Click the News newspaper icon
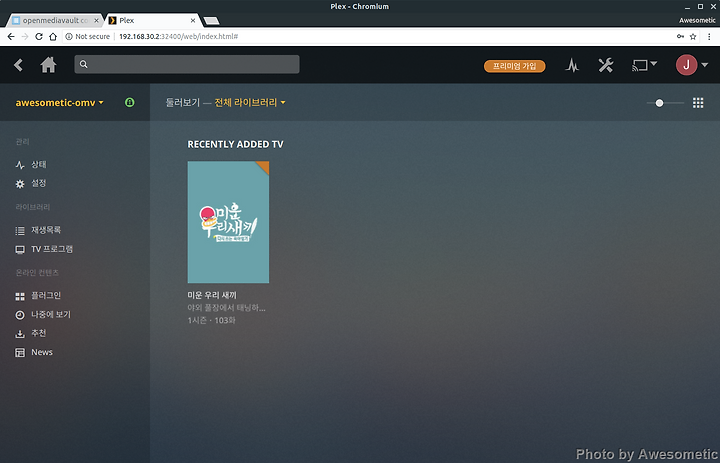720x463 pixels. (20, 353)
